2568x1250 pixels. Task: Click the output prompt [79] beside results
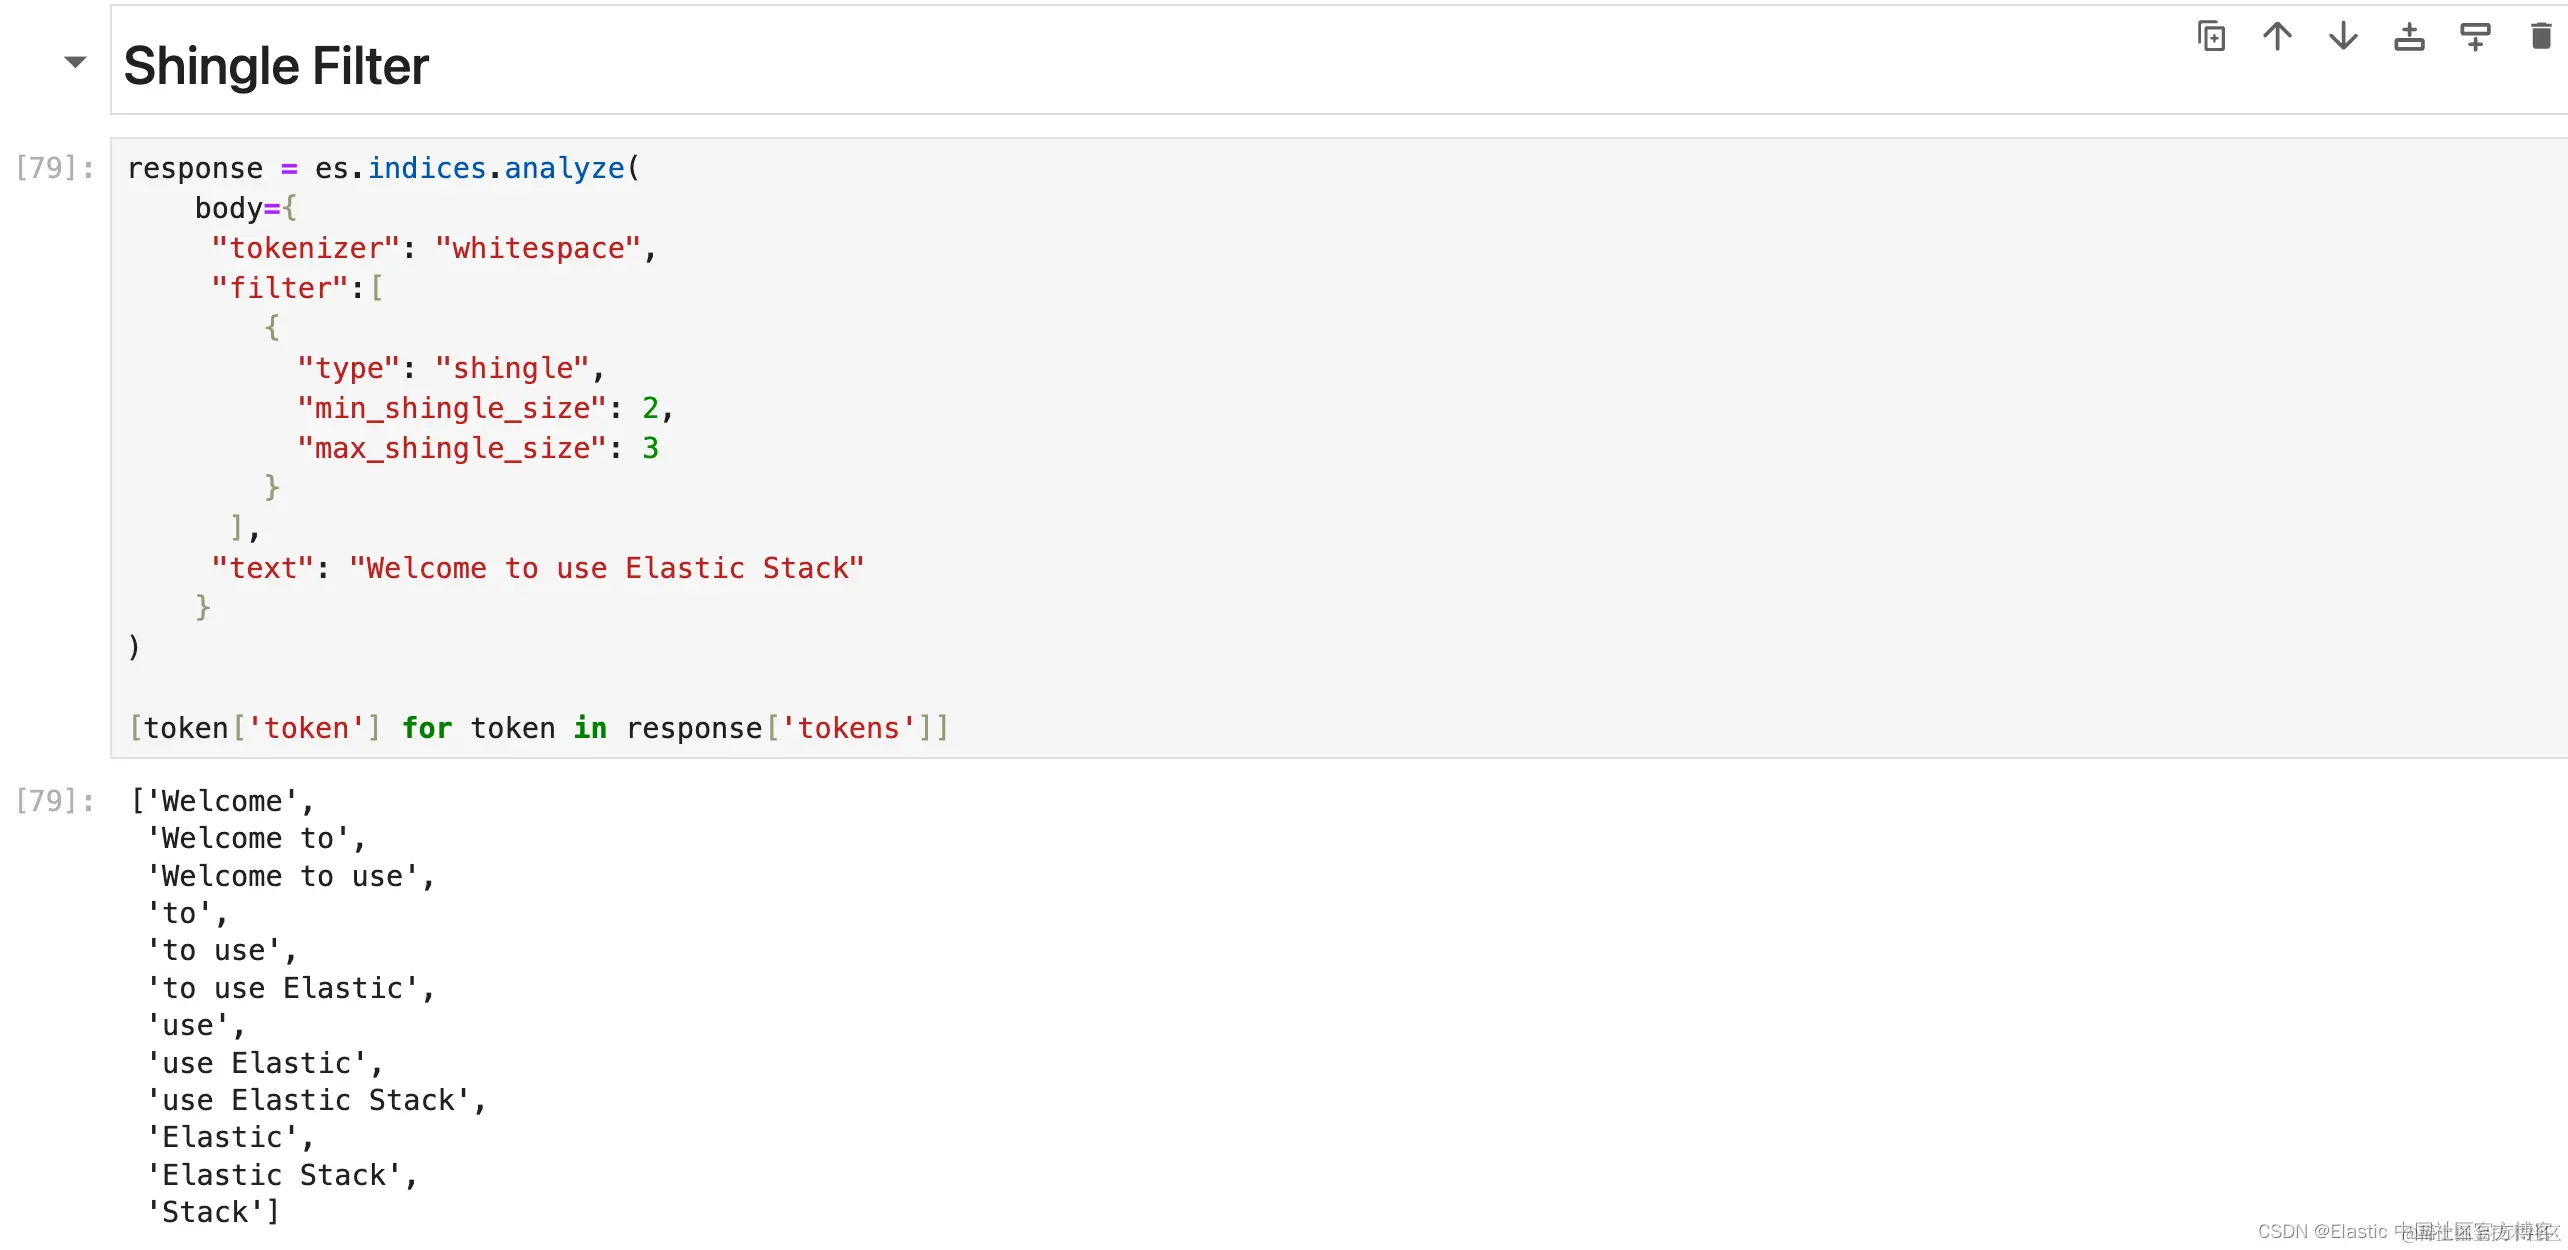(x=55, y=801)
